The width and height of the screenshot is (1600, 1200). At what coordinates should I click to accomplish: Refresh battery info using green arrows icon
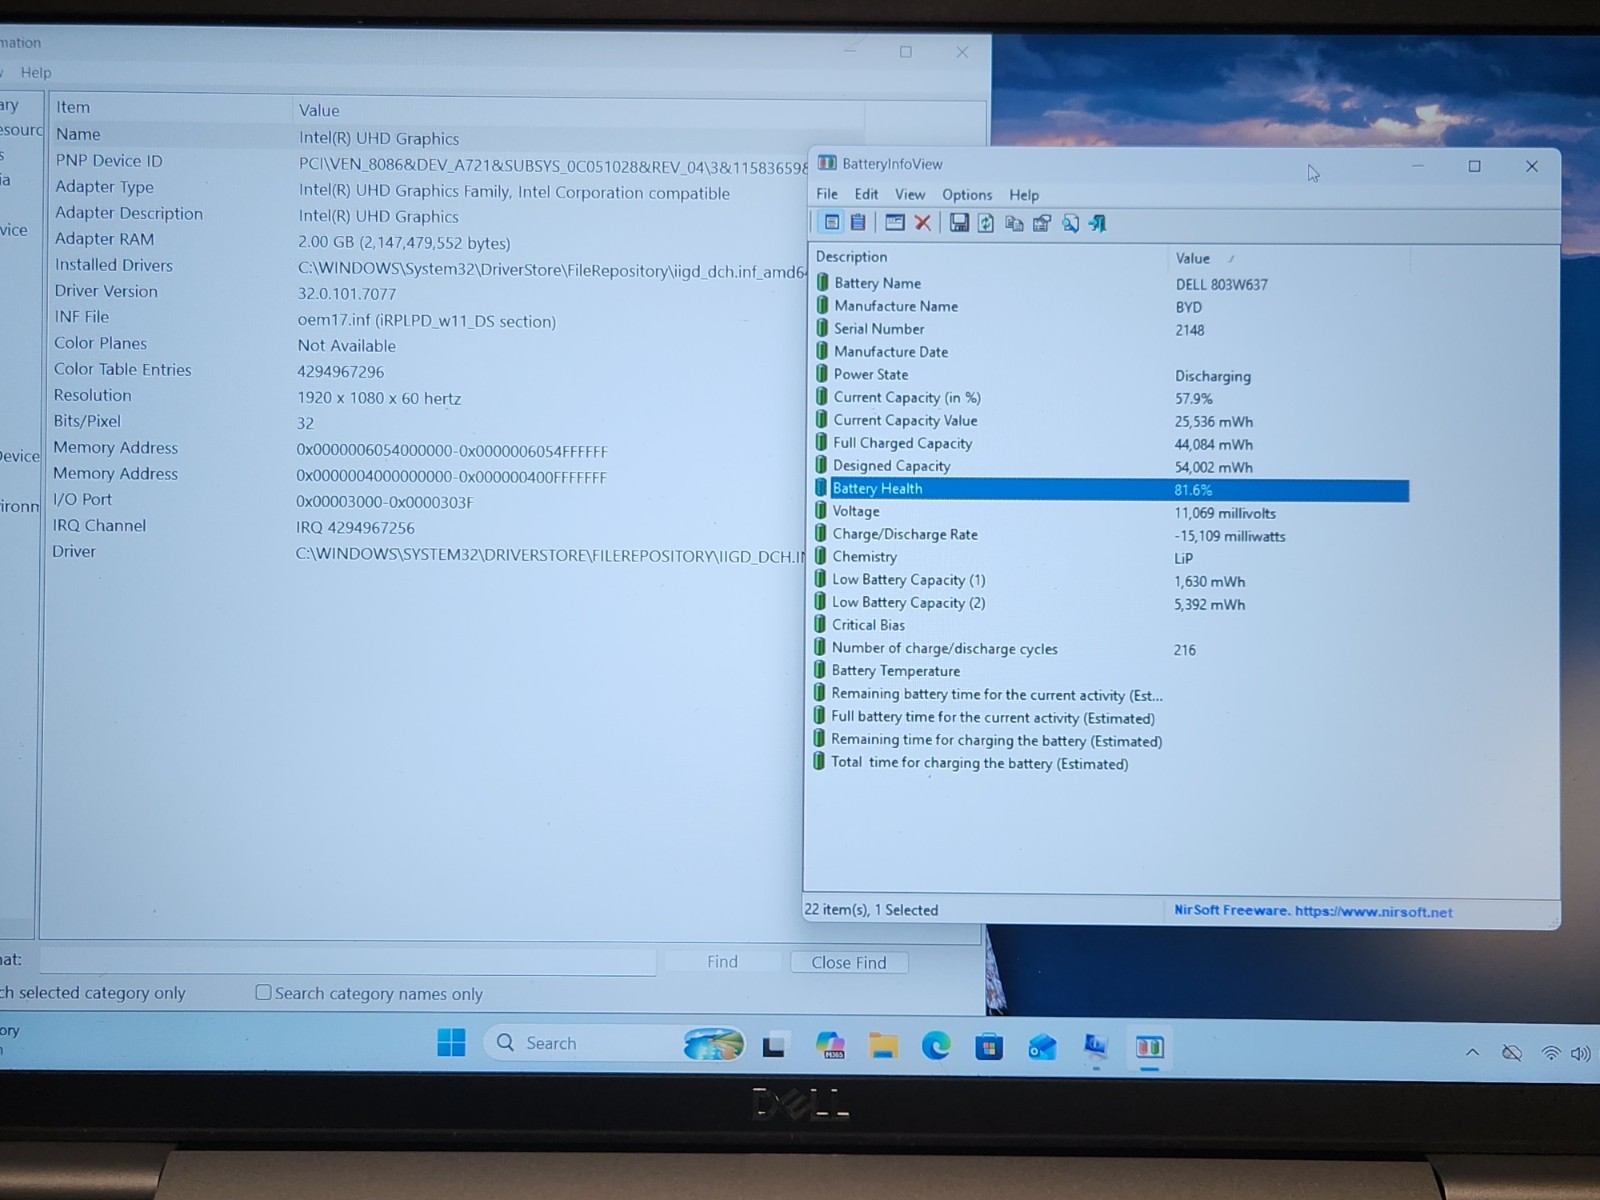coord(986,223)
